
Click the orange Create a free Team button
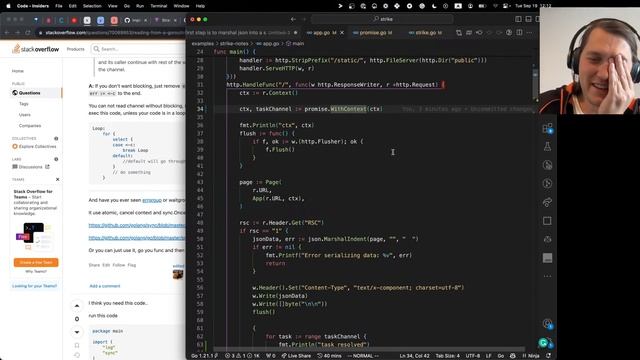pos(36,262)
